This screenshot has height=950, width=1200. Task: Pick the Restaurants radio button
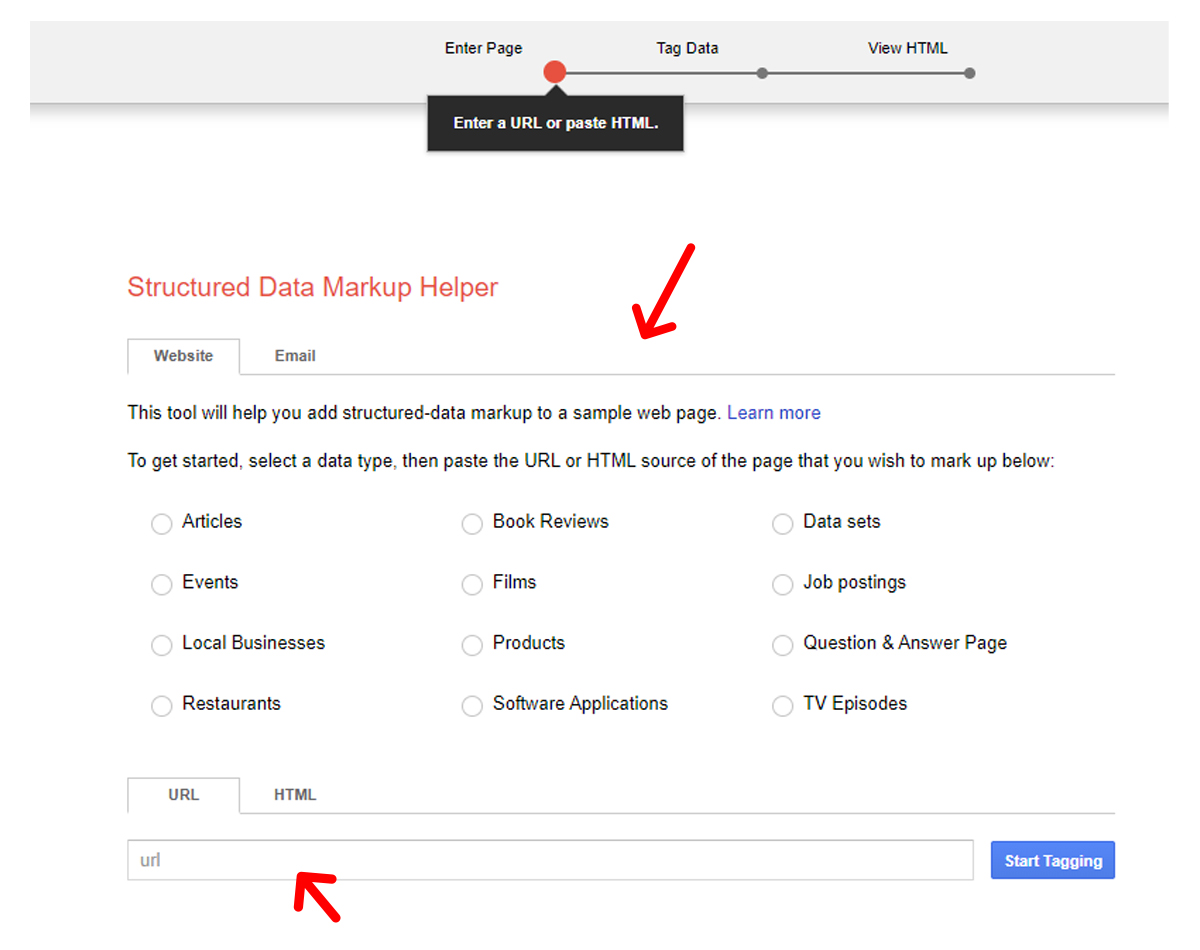click(x=162, y=706)
